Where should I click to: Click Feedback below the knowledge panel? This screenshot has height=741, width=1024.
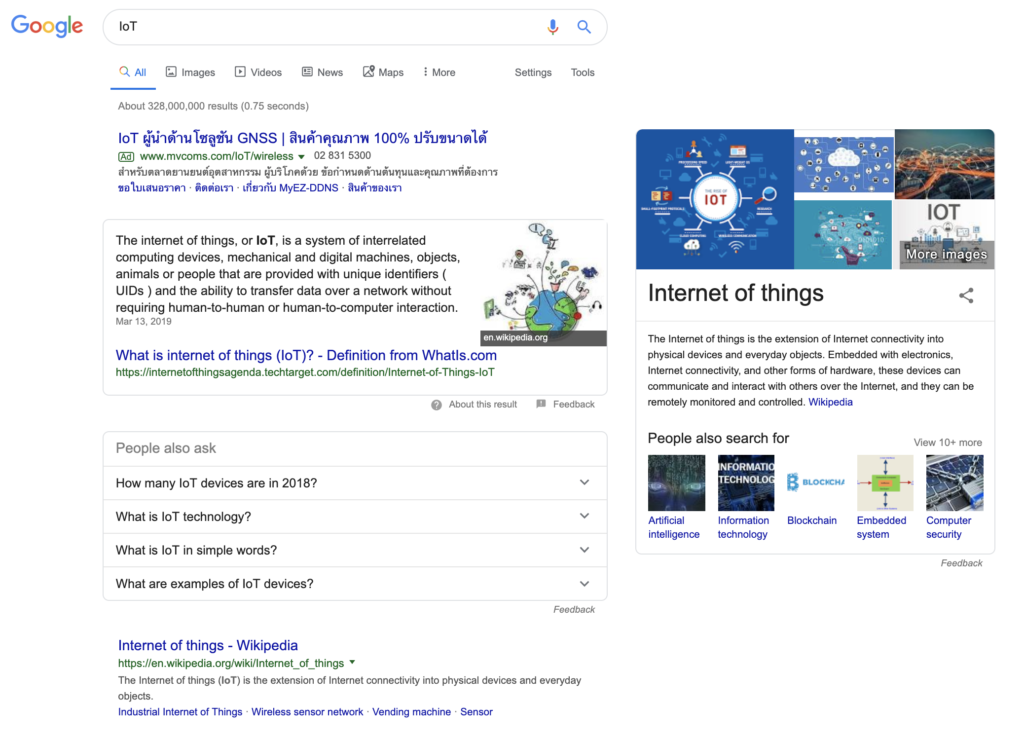point(961,563)
